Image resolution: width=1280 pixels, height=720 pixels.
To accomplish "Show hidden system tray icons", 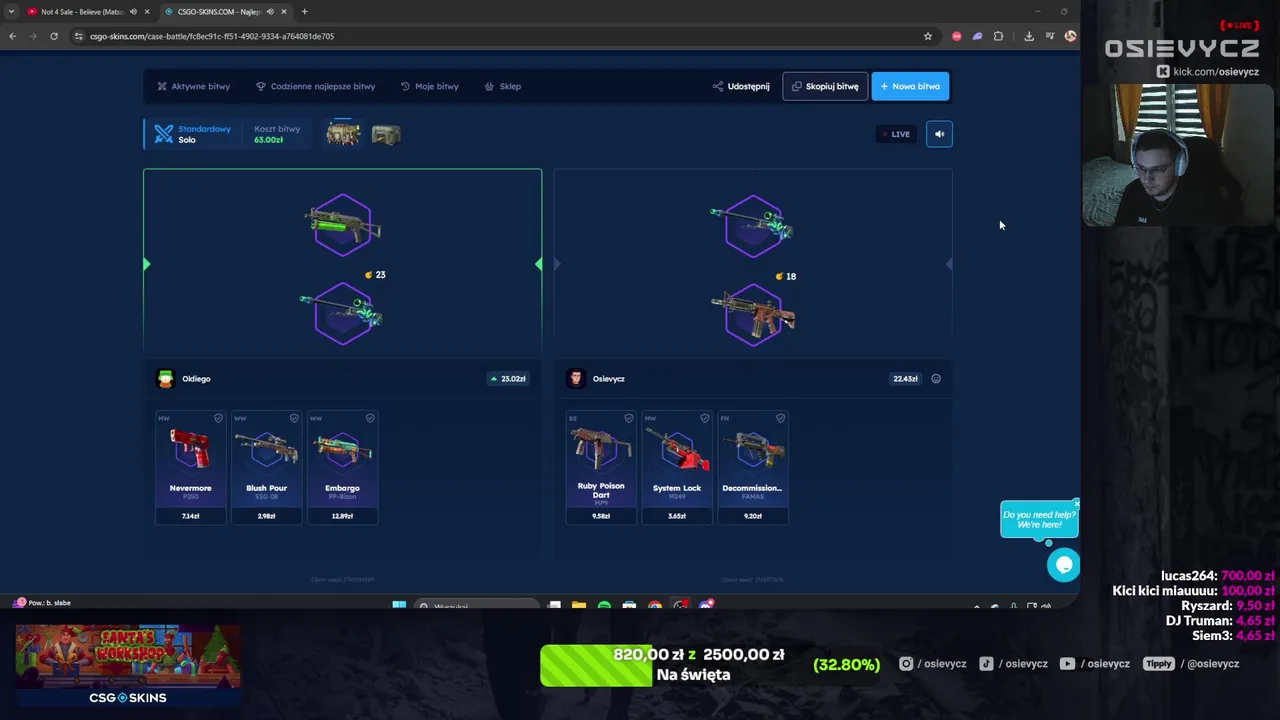I will (x=977, y=606).
